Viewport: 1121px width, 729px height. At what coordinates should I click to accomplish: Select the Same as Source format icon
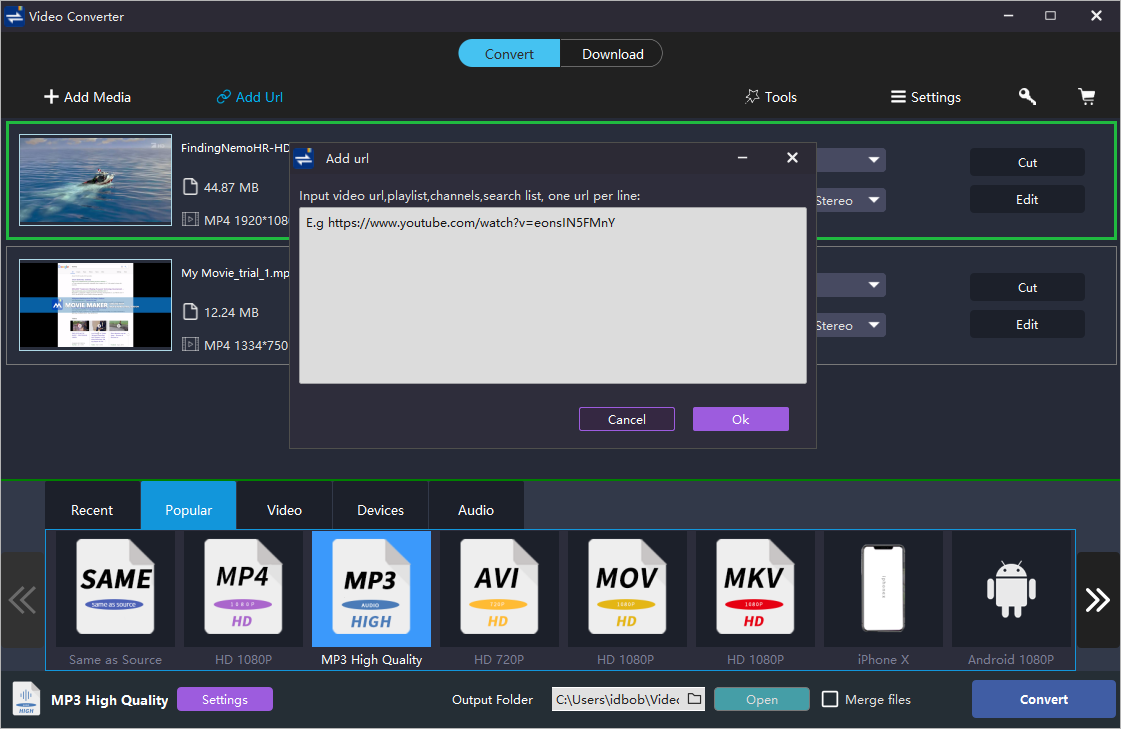pos(115,587)
